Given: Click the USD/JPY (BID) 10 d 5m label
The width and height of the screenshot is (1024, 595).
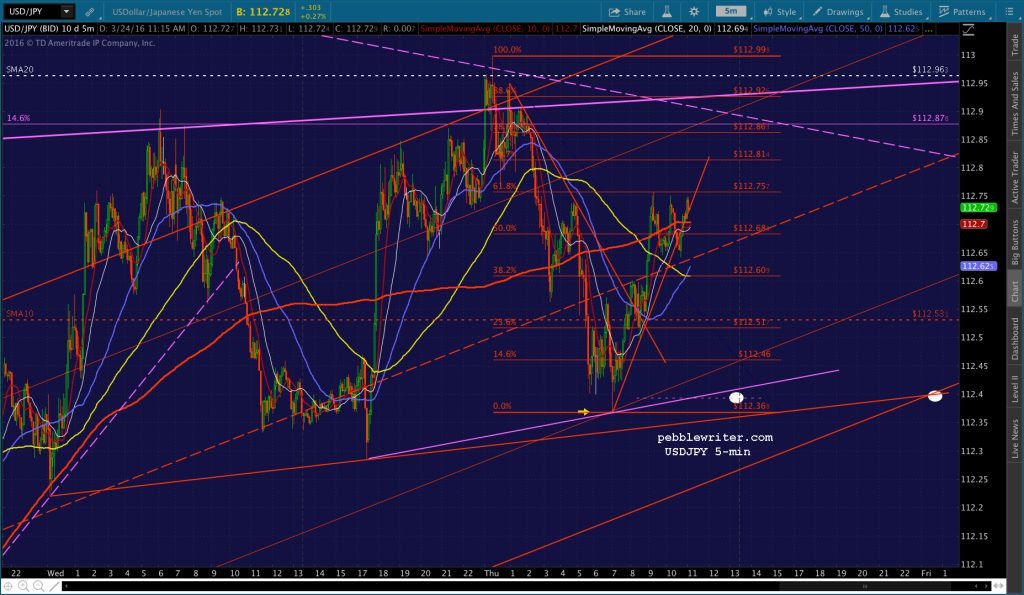Looking at the screenshot, I should (x=50, y=29).
